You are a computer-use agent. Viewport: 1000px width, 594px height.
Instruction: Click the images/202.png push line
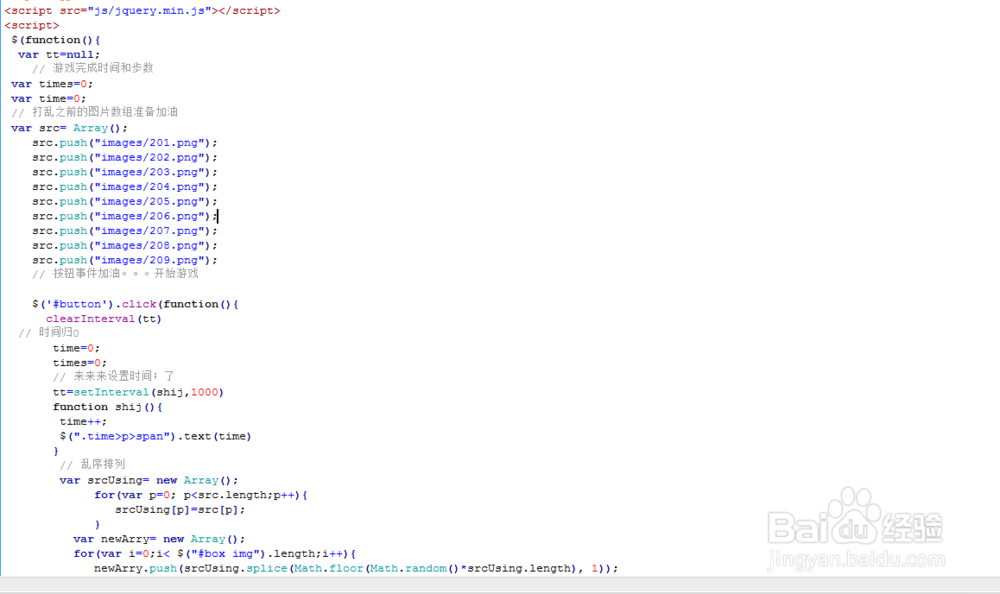click(125, 158)
